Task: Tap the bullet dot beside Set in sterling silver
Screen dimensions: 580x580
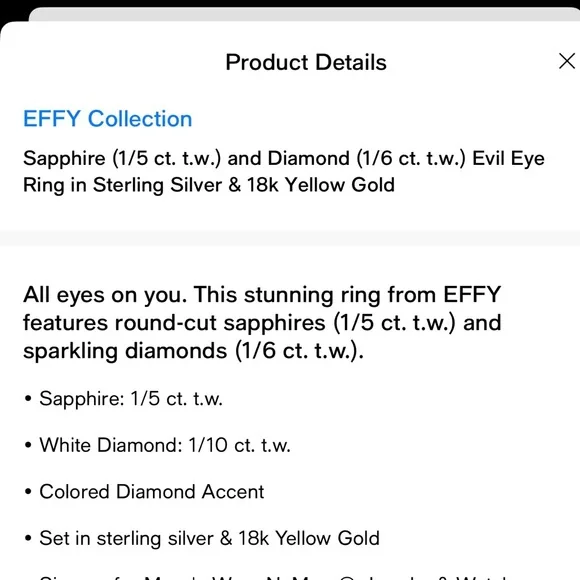Action: [28, 539]
